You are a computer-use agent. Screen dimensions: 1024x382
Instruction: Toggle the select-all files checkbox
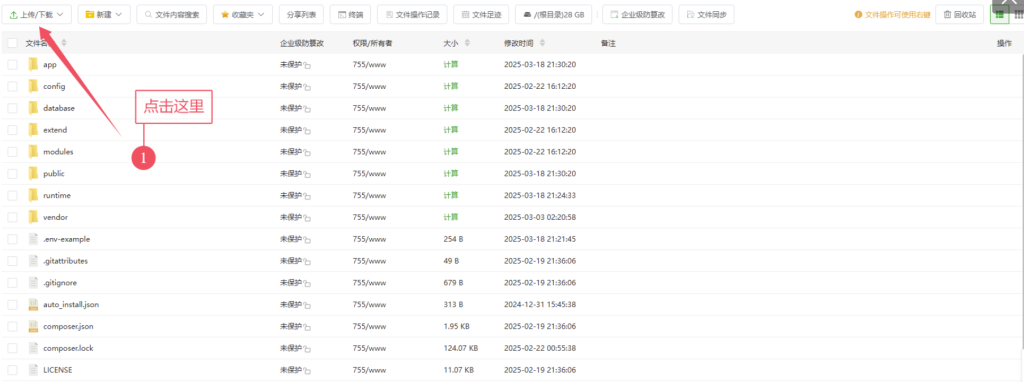tap(12, 43)
